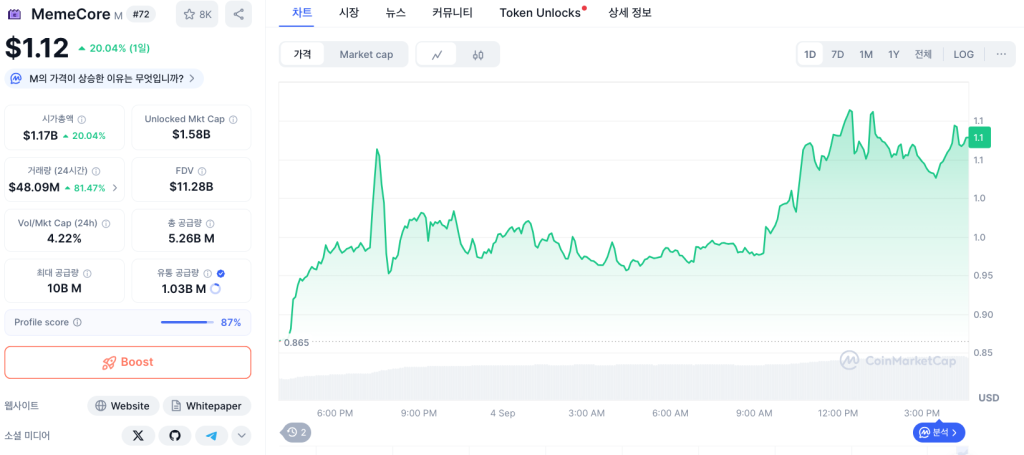The width and height of the screenshot is (1024, 455).
Task: Click the Boost button
Action: pos(128,362)
